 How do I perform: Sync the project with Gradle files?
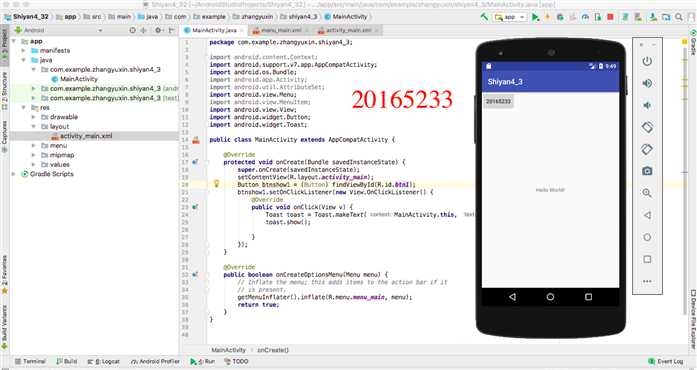(625, 17)
